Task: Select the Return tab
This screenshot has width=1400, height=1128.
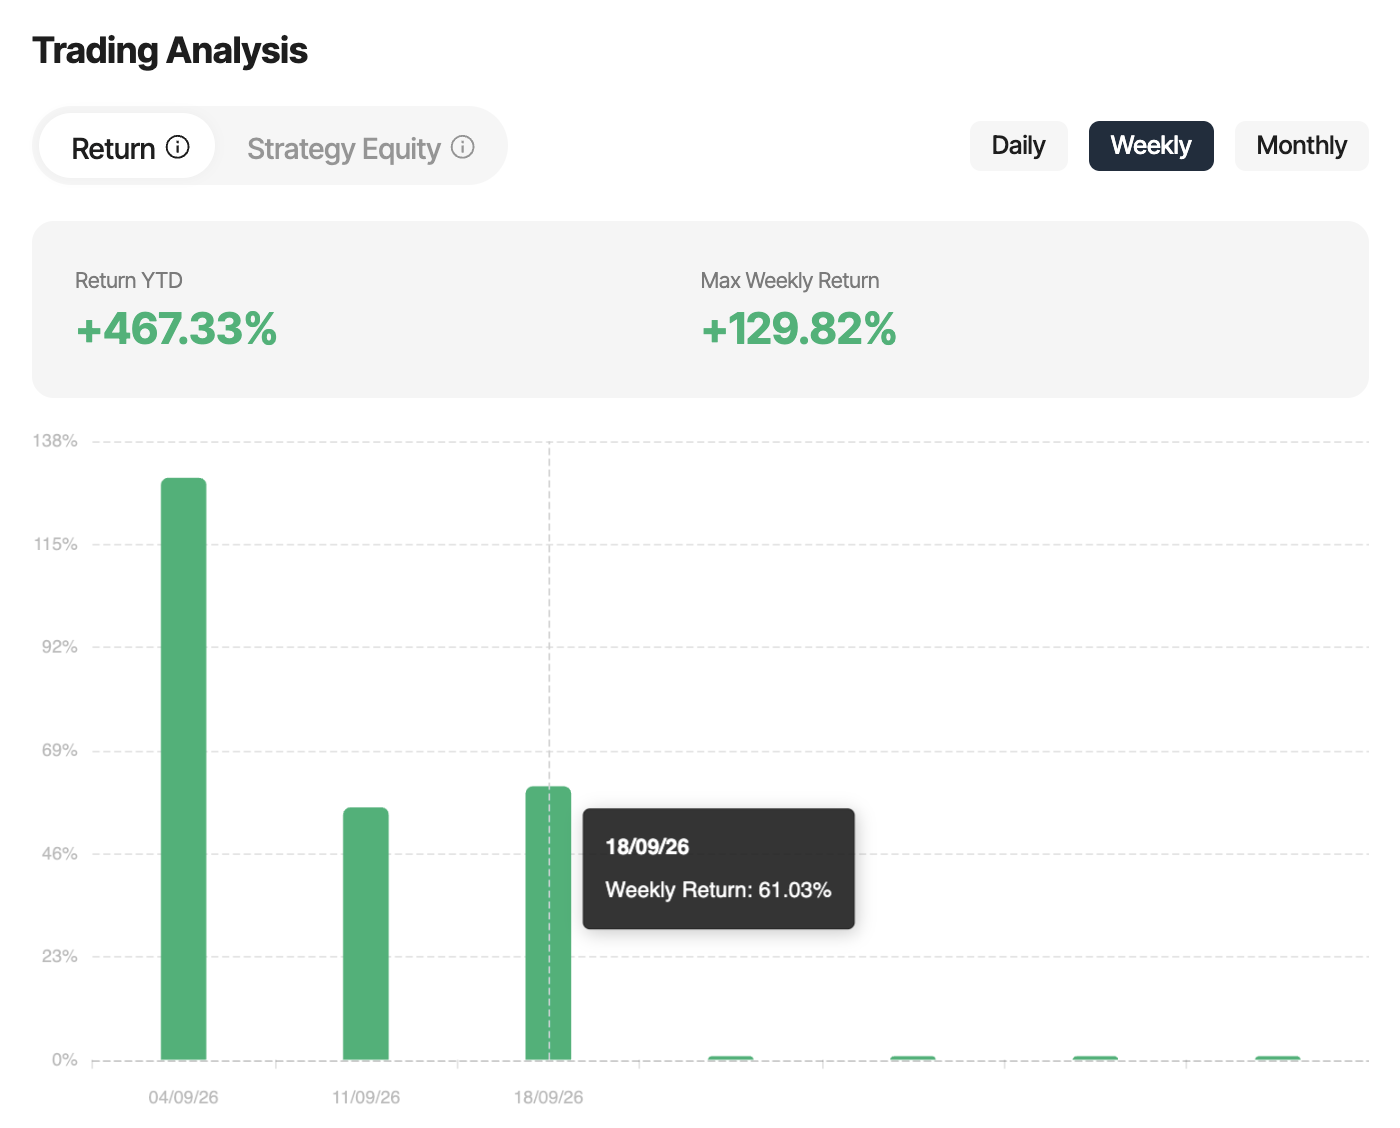Action: click(127, 147)
